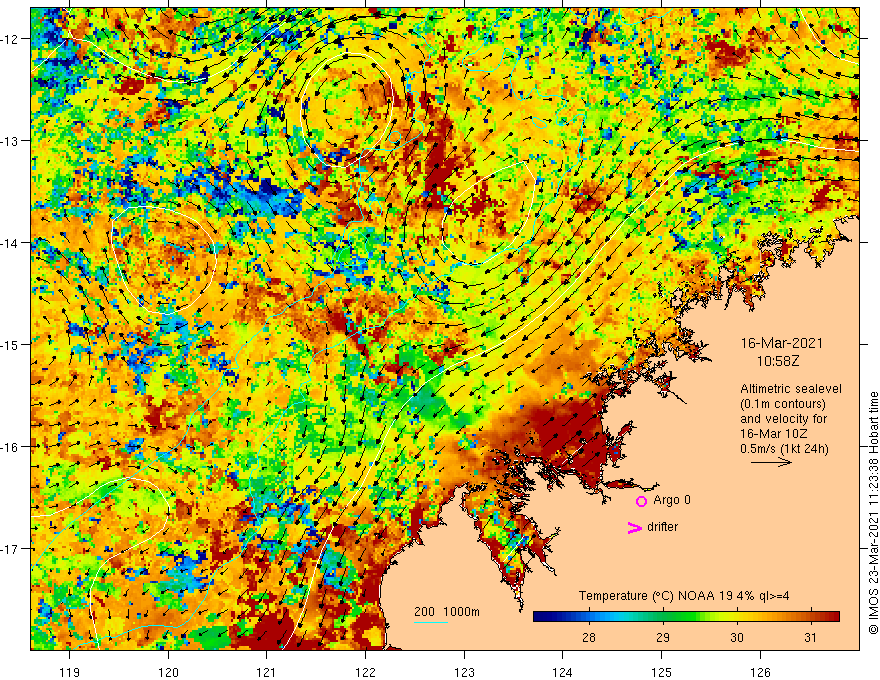Click the latitude label '-14'

click(x=10, y=243)
